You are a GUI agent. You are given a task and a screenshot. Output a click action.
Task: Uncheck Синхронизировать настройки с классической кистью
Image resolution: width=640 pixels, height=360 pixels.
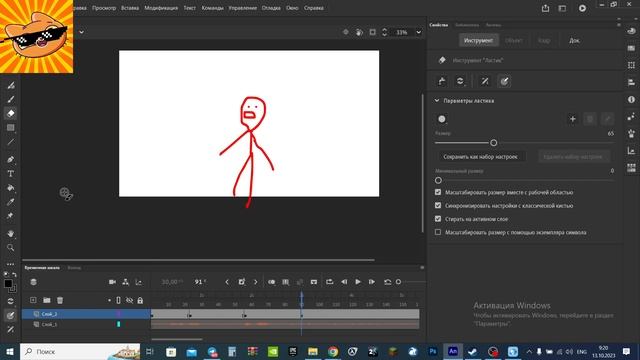(438, 205)
